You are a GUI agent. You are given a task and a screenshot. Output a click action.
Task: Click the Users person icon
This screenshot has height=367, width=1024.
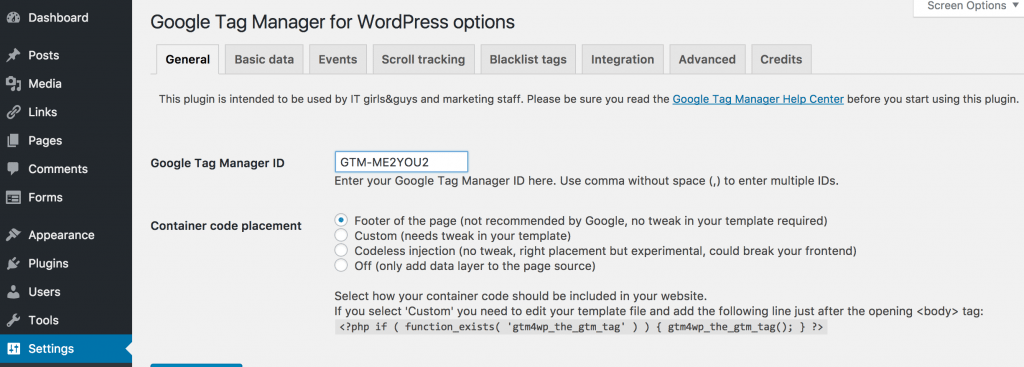(x=12, y=292)
